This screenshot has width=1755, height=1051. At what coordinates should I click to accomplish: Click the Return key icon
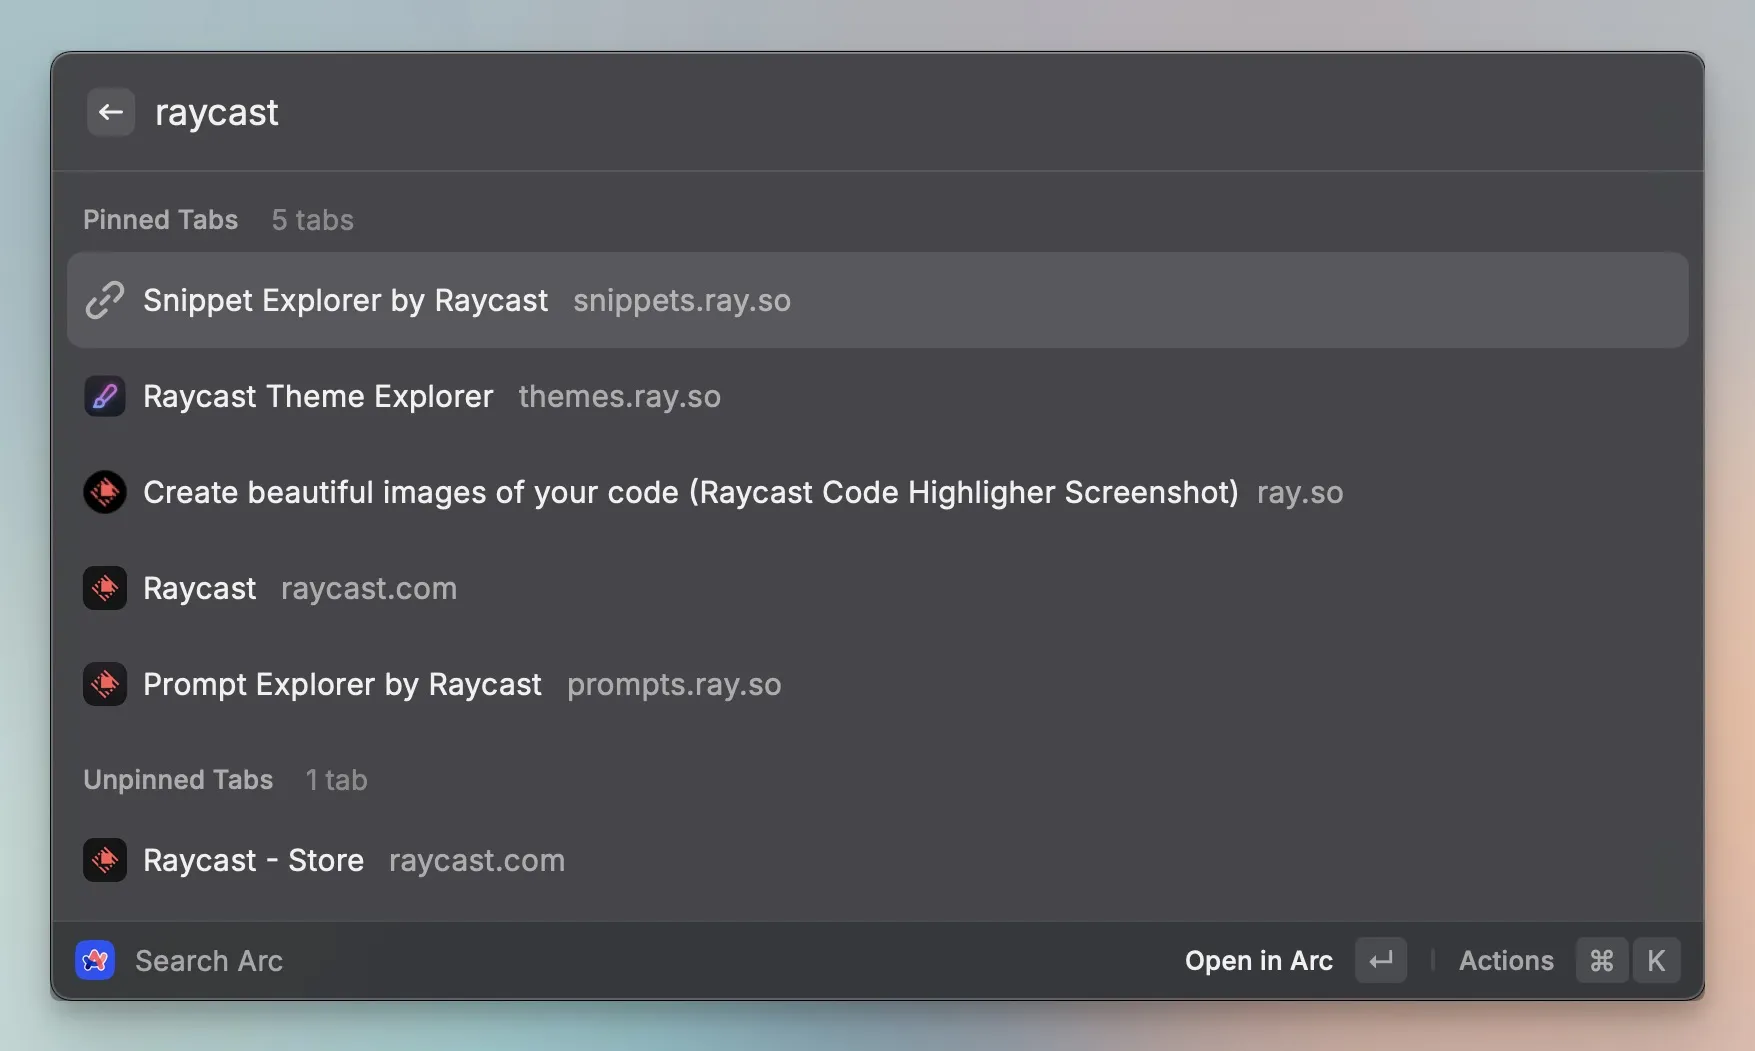click(1380, 960)
